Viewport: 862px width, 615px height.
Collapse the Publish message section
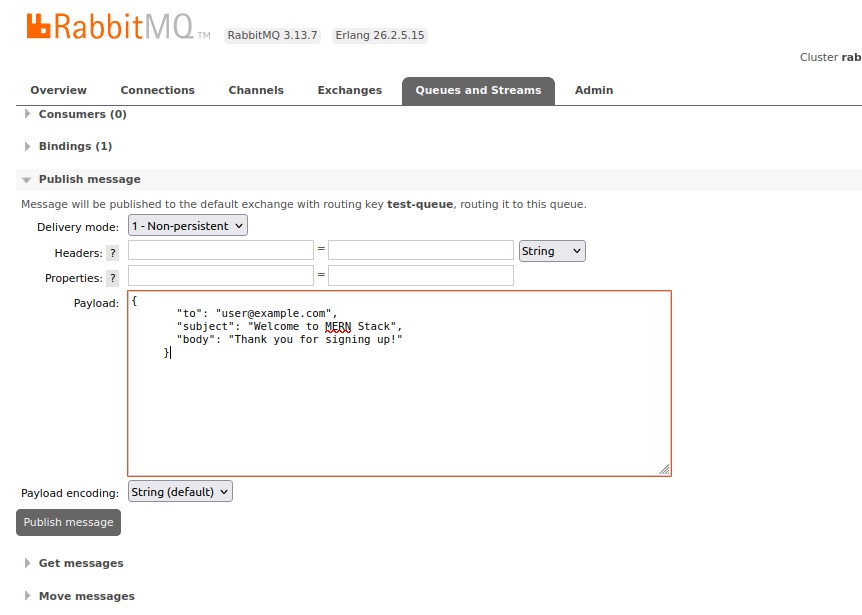(x=89, y=179)
